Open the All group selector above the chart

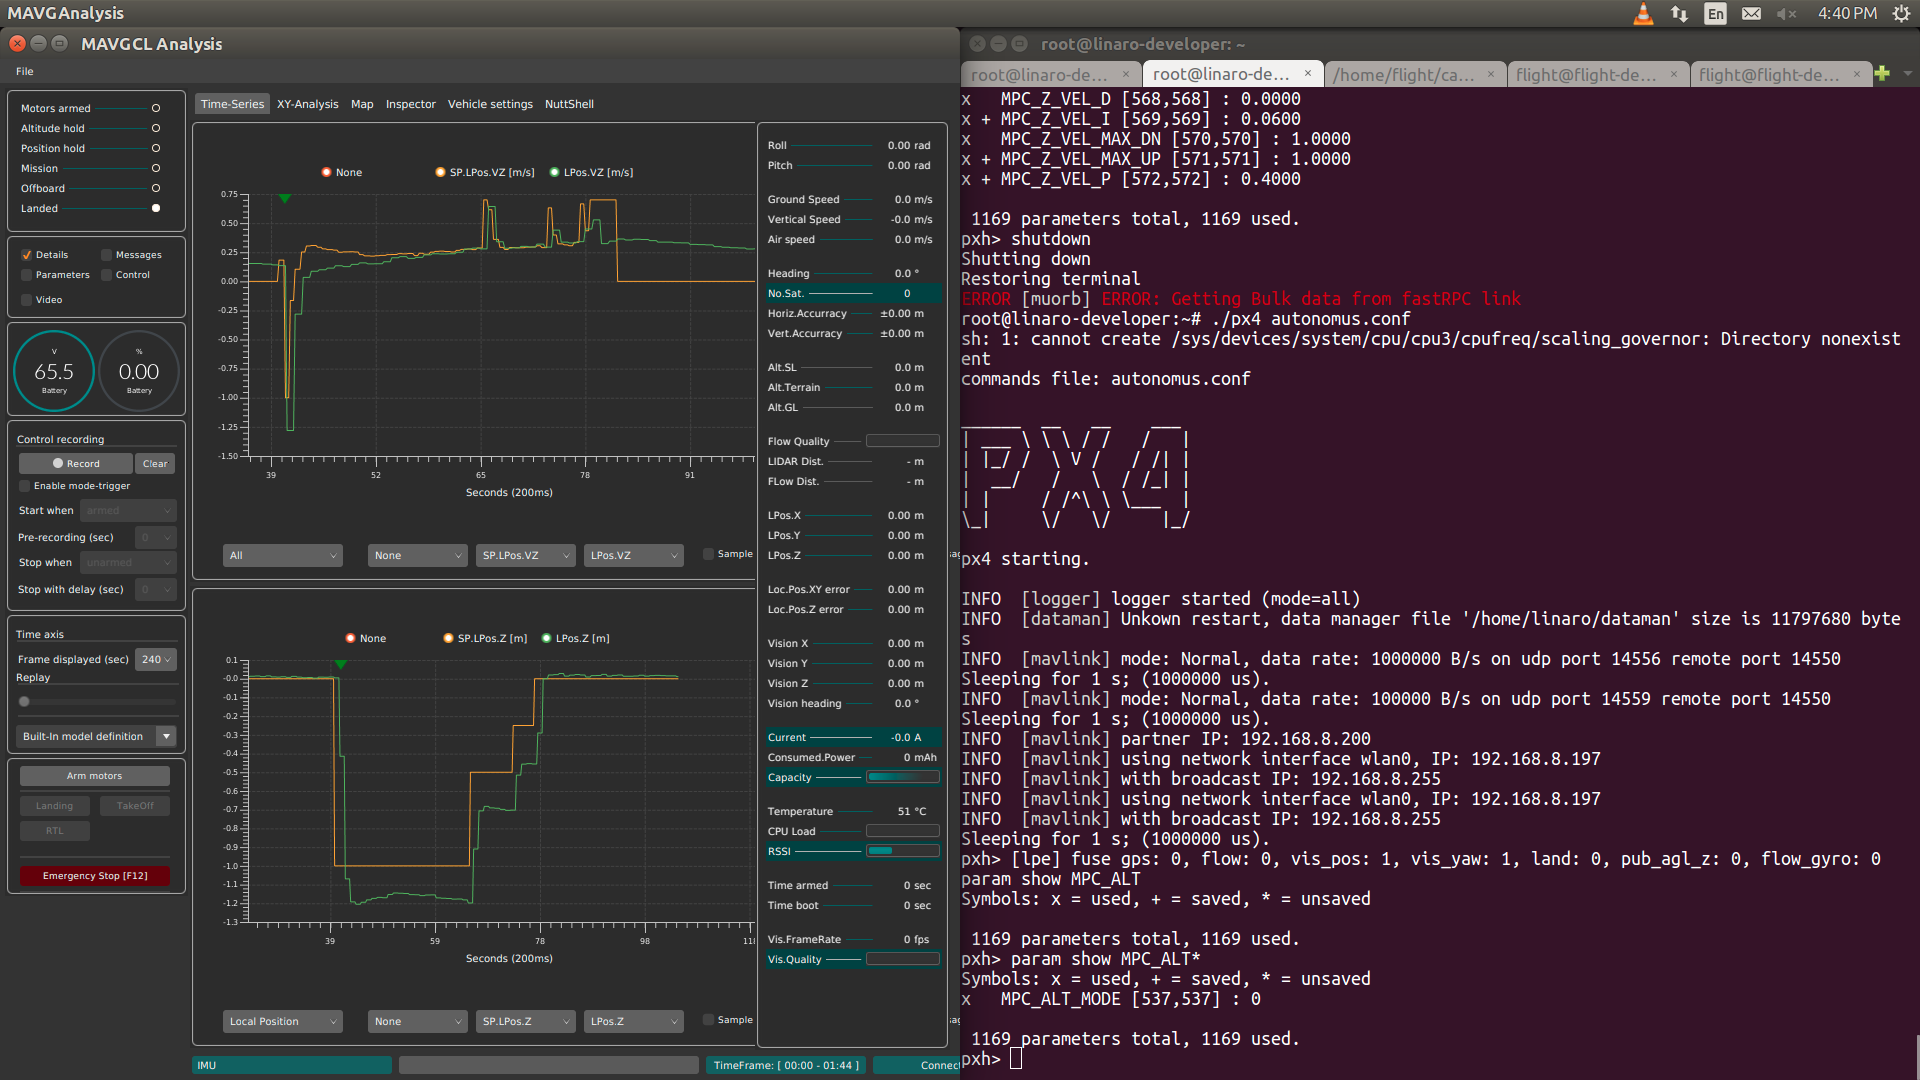click(282, 555)
